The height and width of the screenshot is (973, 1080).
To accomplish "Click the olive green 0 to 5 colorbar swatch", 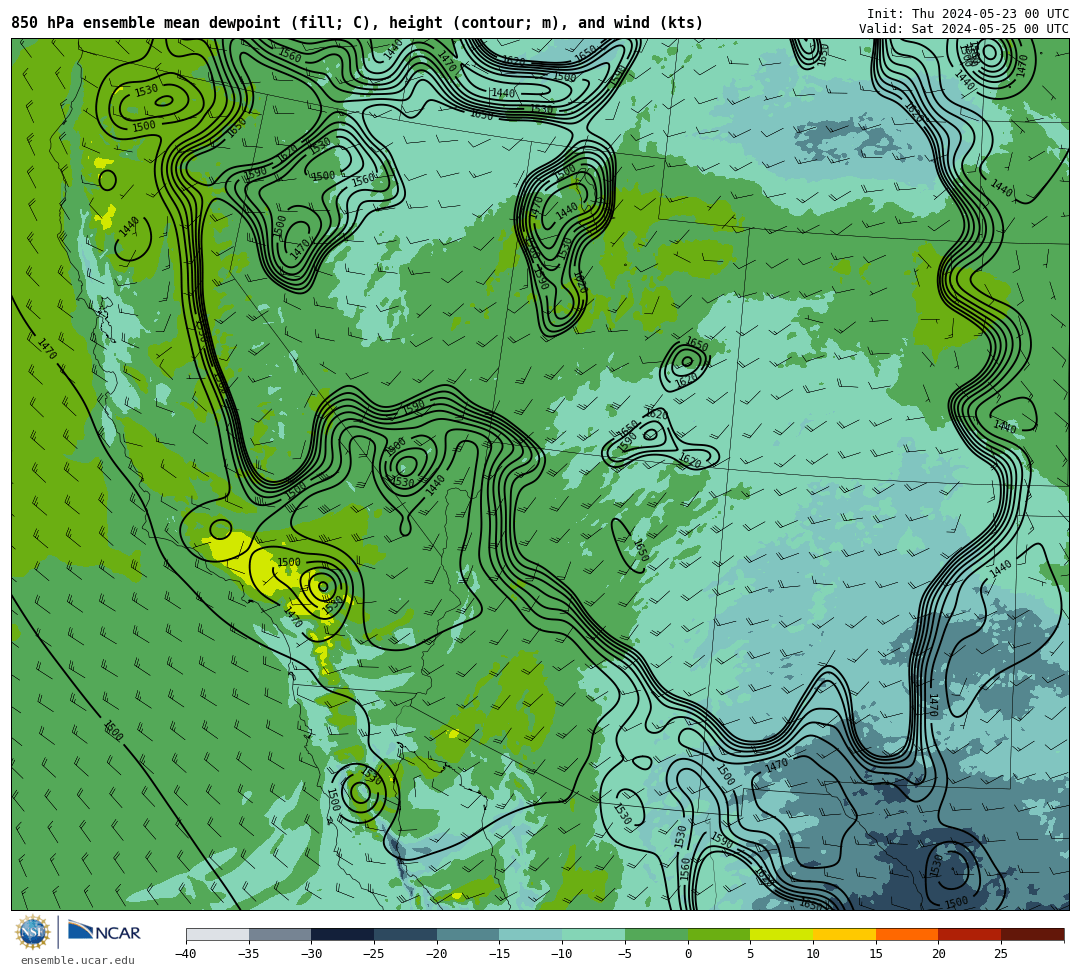I will pyautogui.click(x=719, y=934).
